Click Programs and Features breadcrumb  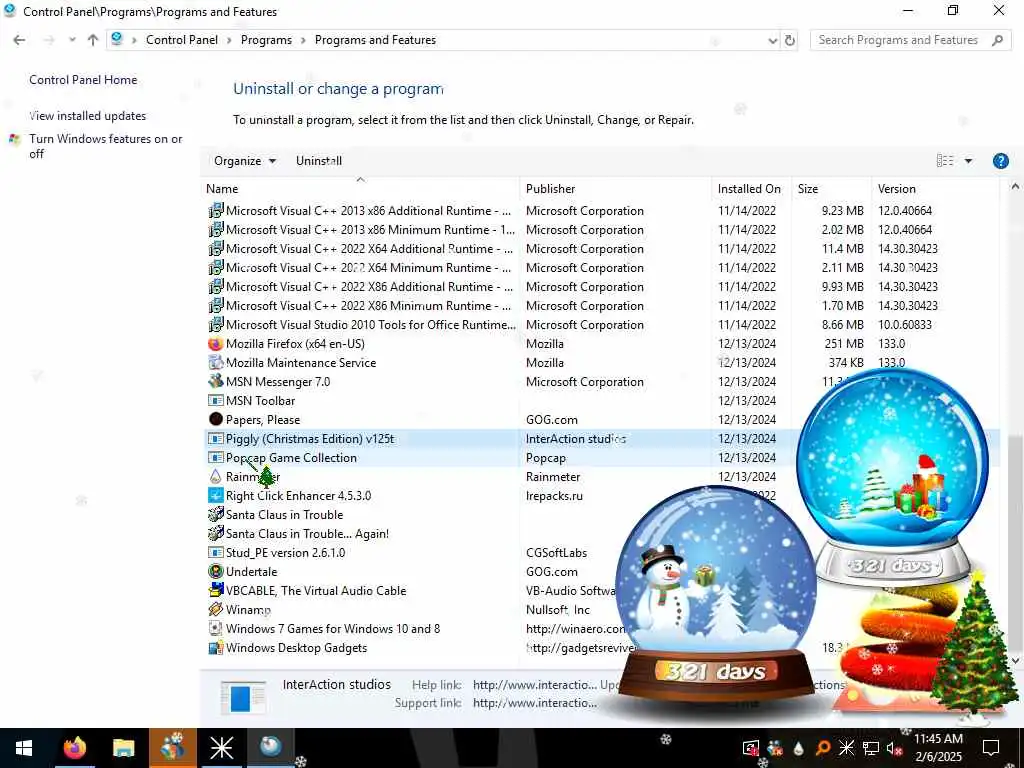coord(375,40)
